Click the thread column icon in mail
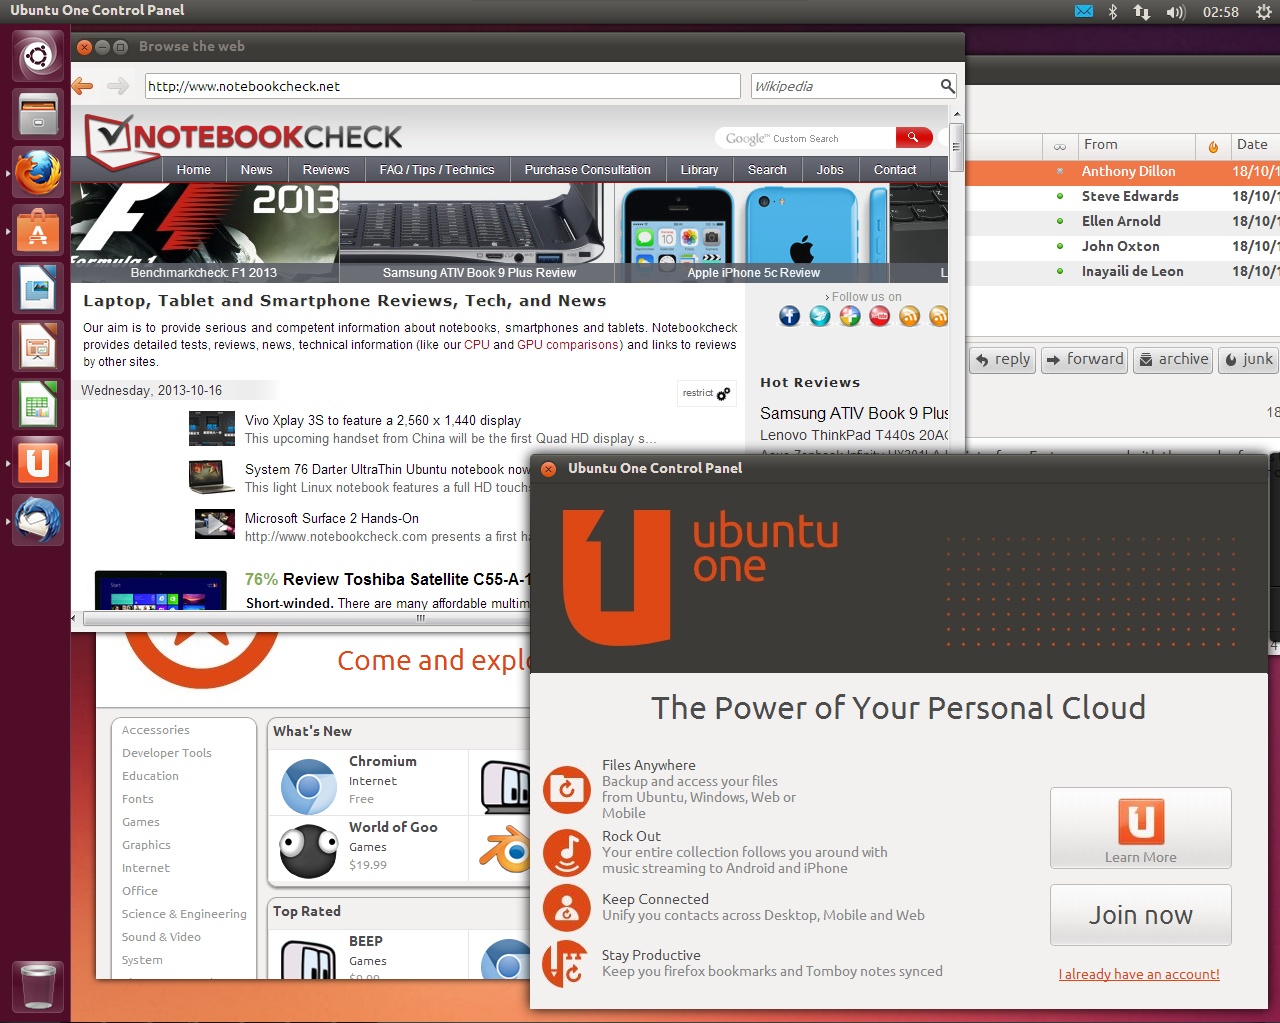 [1060, 147]
